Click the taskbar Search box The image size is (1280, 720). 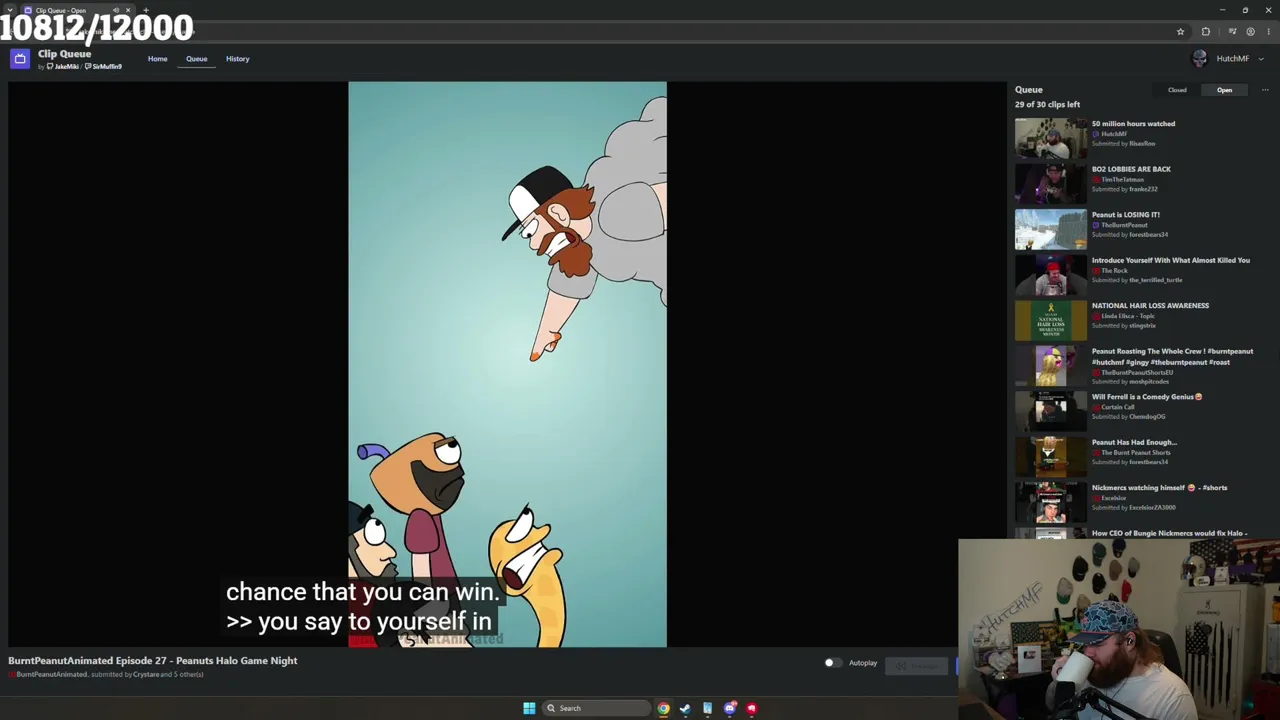click(x=596, y=708)
